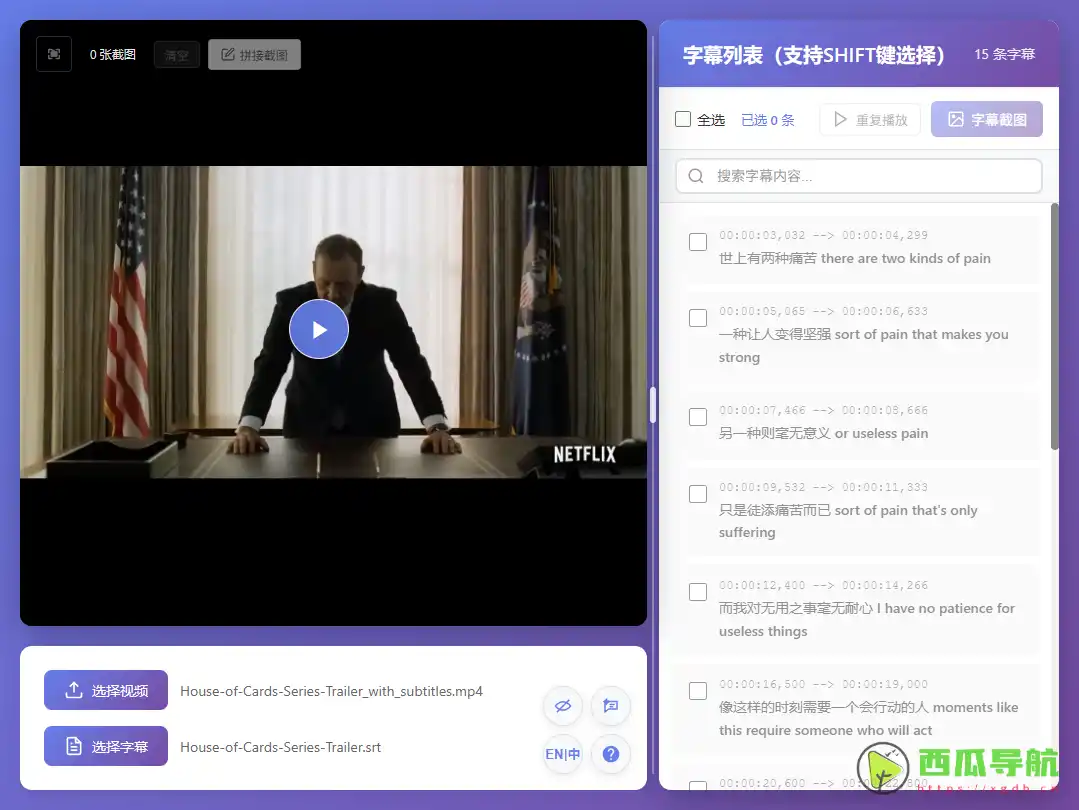
Task: Click 清空 to clear captured screenshots
Action: 176,54
